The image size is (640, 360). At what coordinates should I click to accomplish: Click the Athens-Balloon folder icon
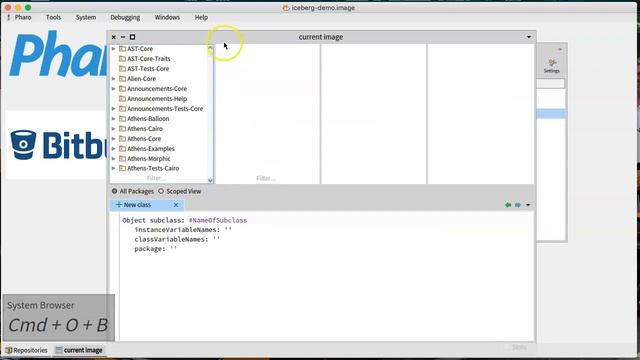point(122,118)
